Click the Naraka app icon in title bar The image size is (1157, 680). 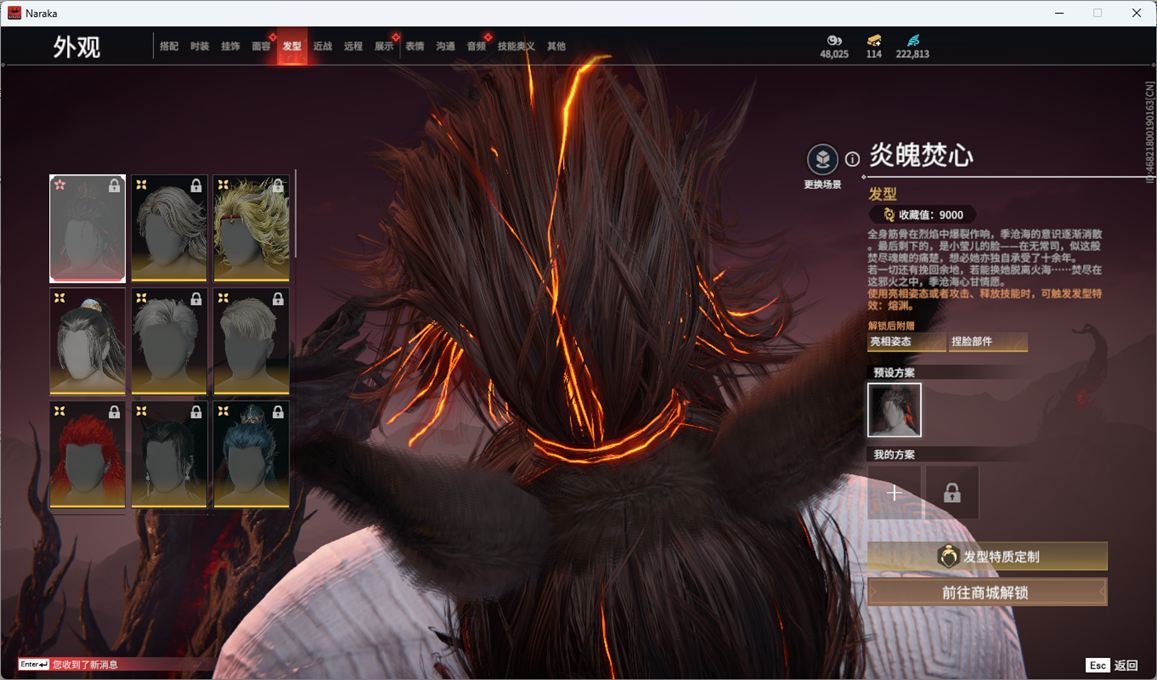[x=14, y=13]
